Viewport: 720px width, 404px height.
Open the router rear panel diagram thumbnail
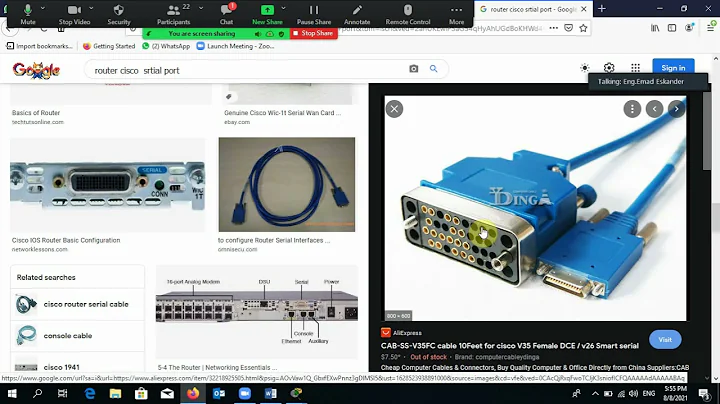click(x=257, y=311)
